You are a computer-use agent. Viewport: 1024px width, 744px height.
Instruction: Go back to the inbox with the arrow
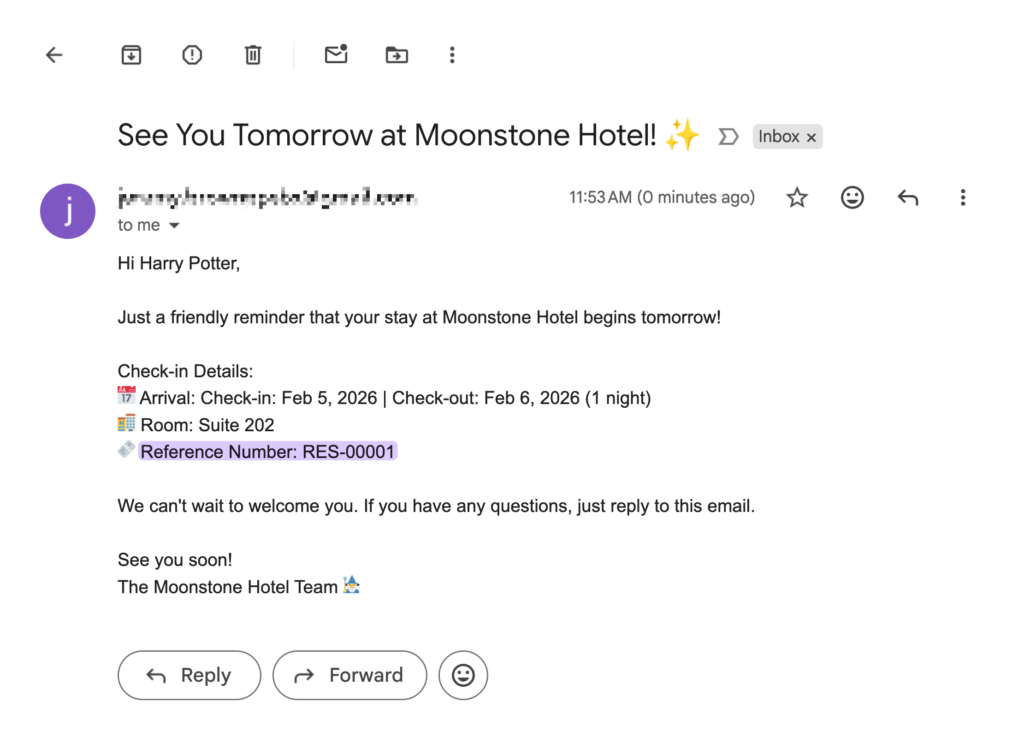pos(53,55)
